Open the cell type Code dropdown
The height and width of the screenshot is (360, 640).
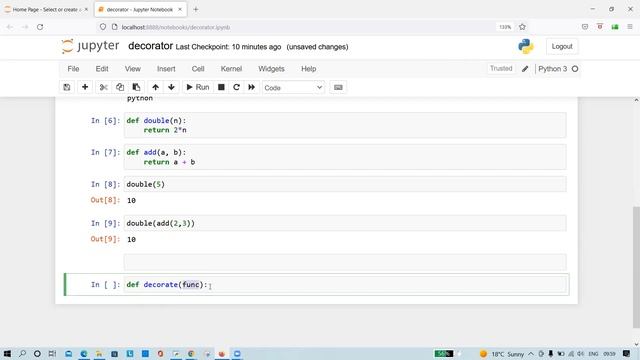293,88
